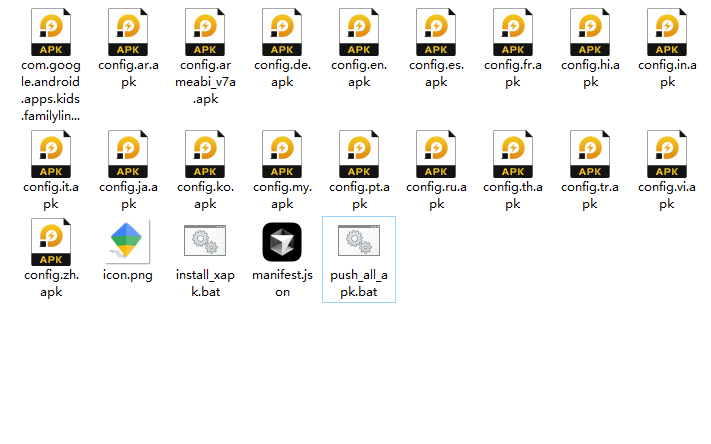Click the "config.hi.apk" file name
This screenshot has height=444, width=711.
(x=590, y=73)
